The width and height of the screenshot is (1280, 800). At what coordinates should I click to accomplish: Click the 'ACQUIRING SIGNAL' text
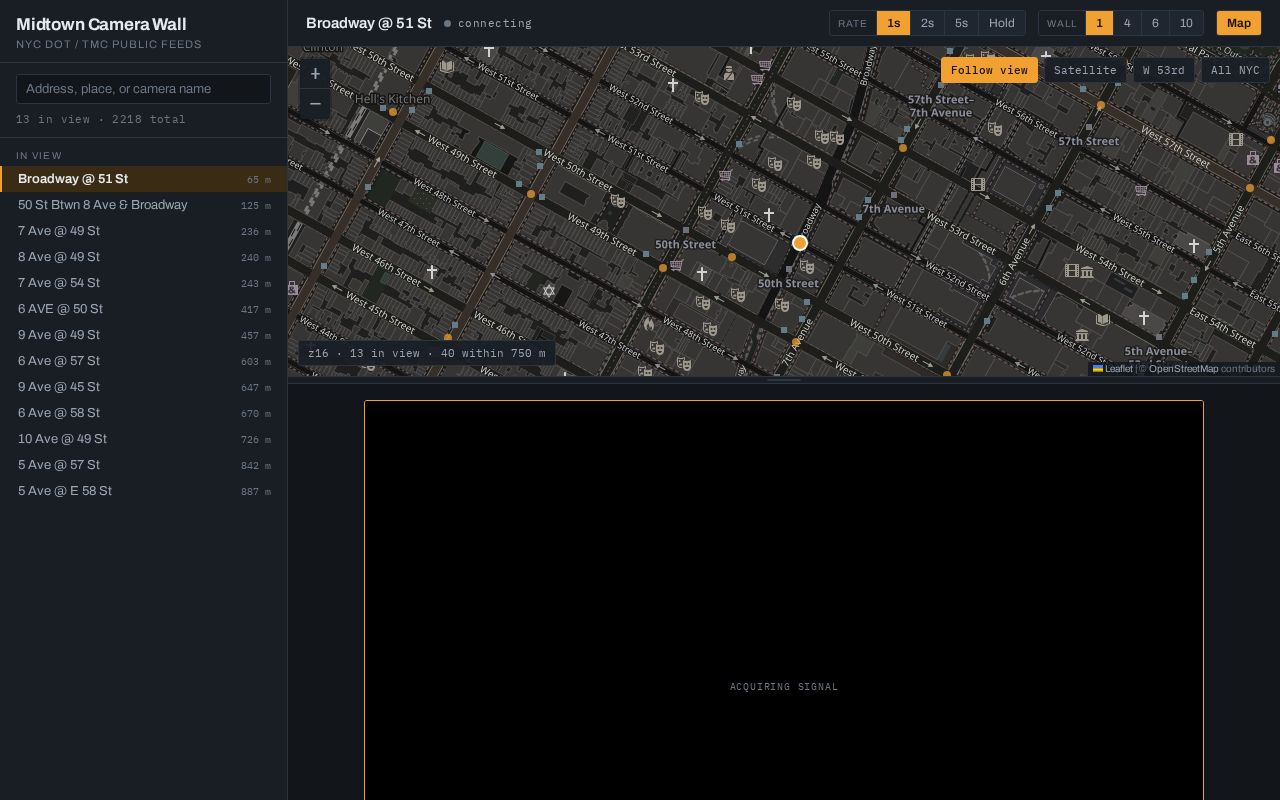click(x=784, y=687)
